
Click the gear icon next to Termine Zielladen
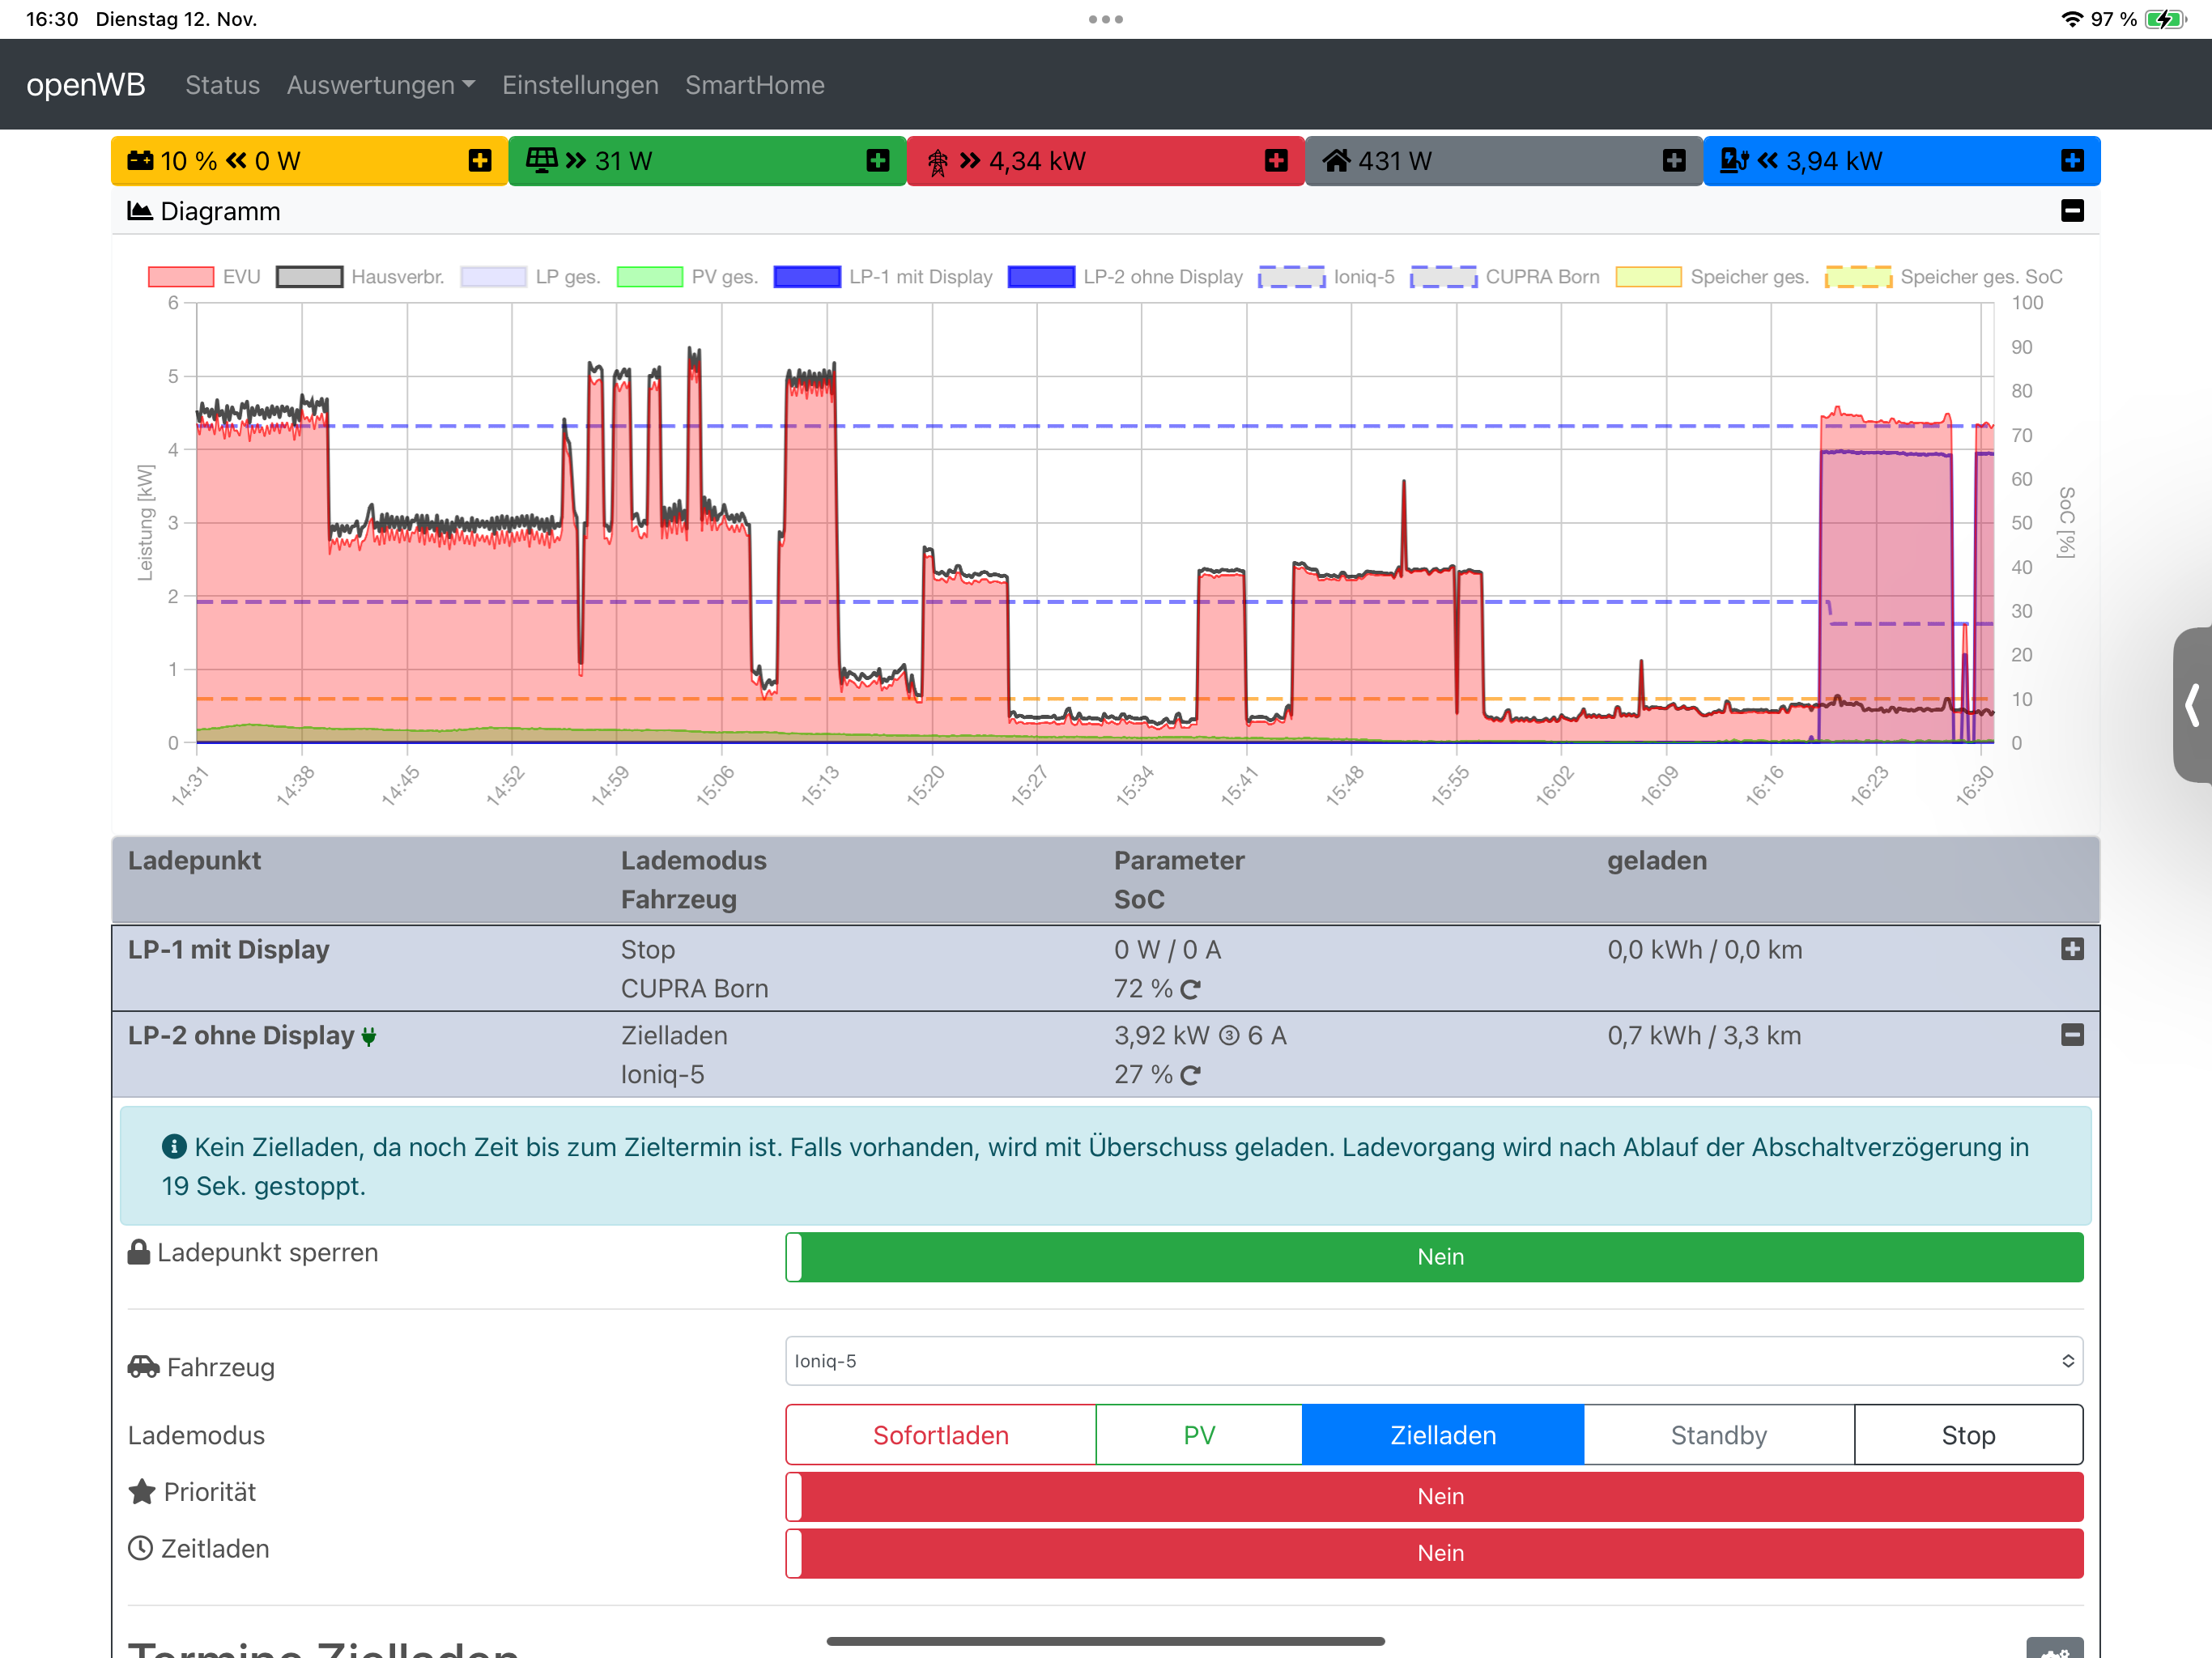coord(2054,1648)
